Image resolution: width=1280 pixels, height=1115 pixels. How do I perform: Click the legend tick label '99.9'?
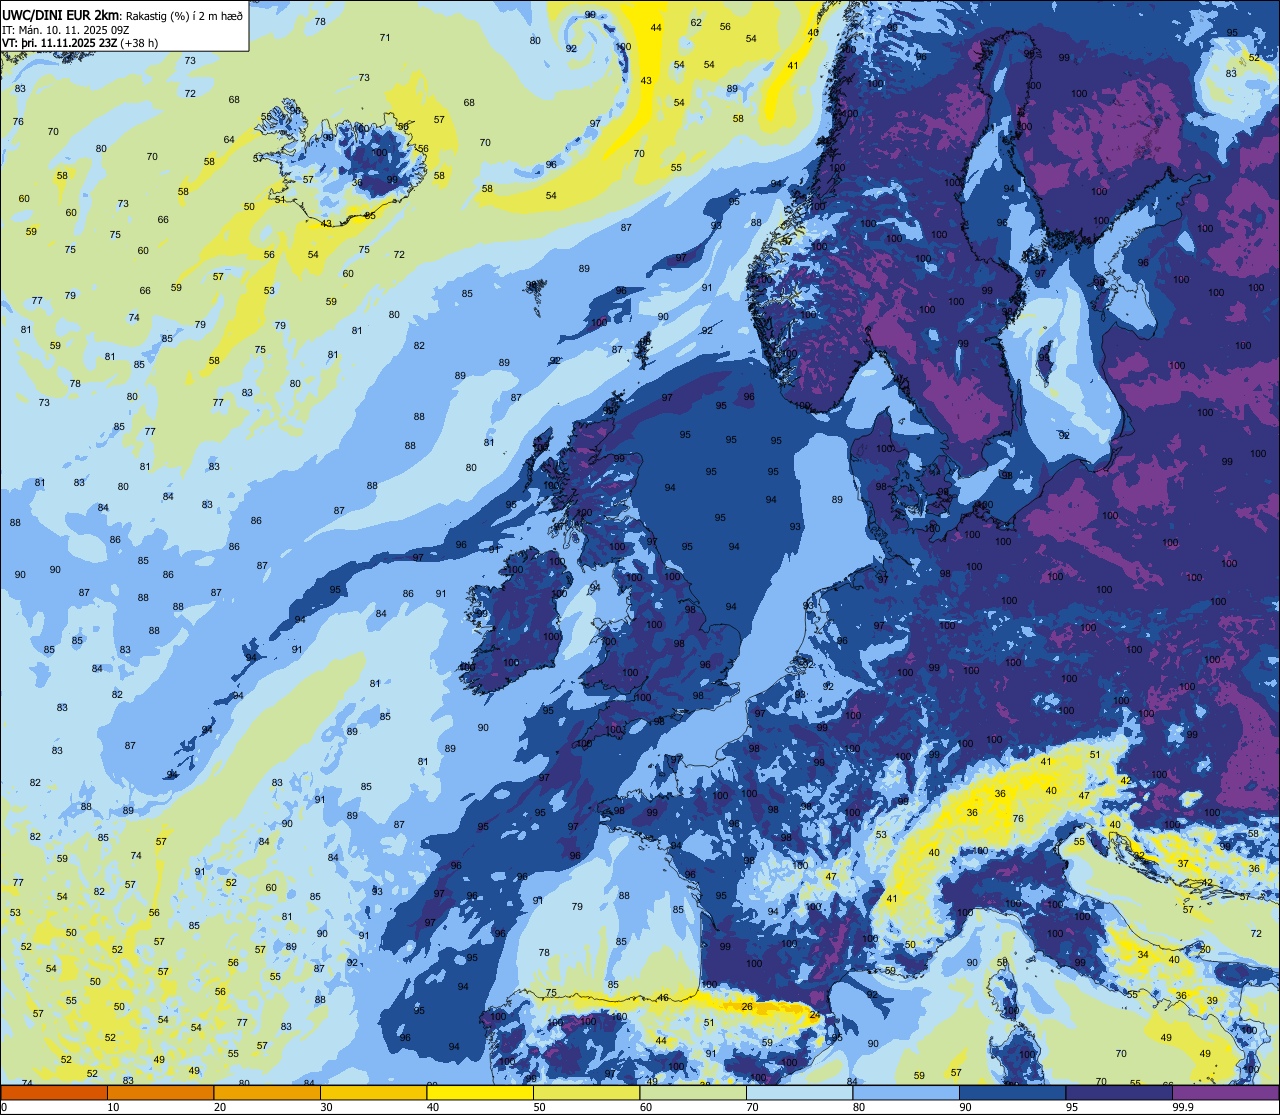point(1184,1107)
